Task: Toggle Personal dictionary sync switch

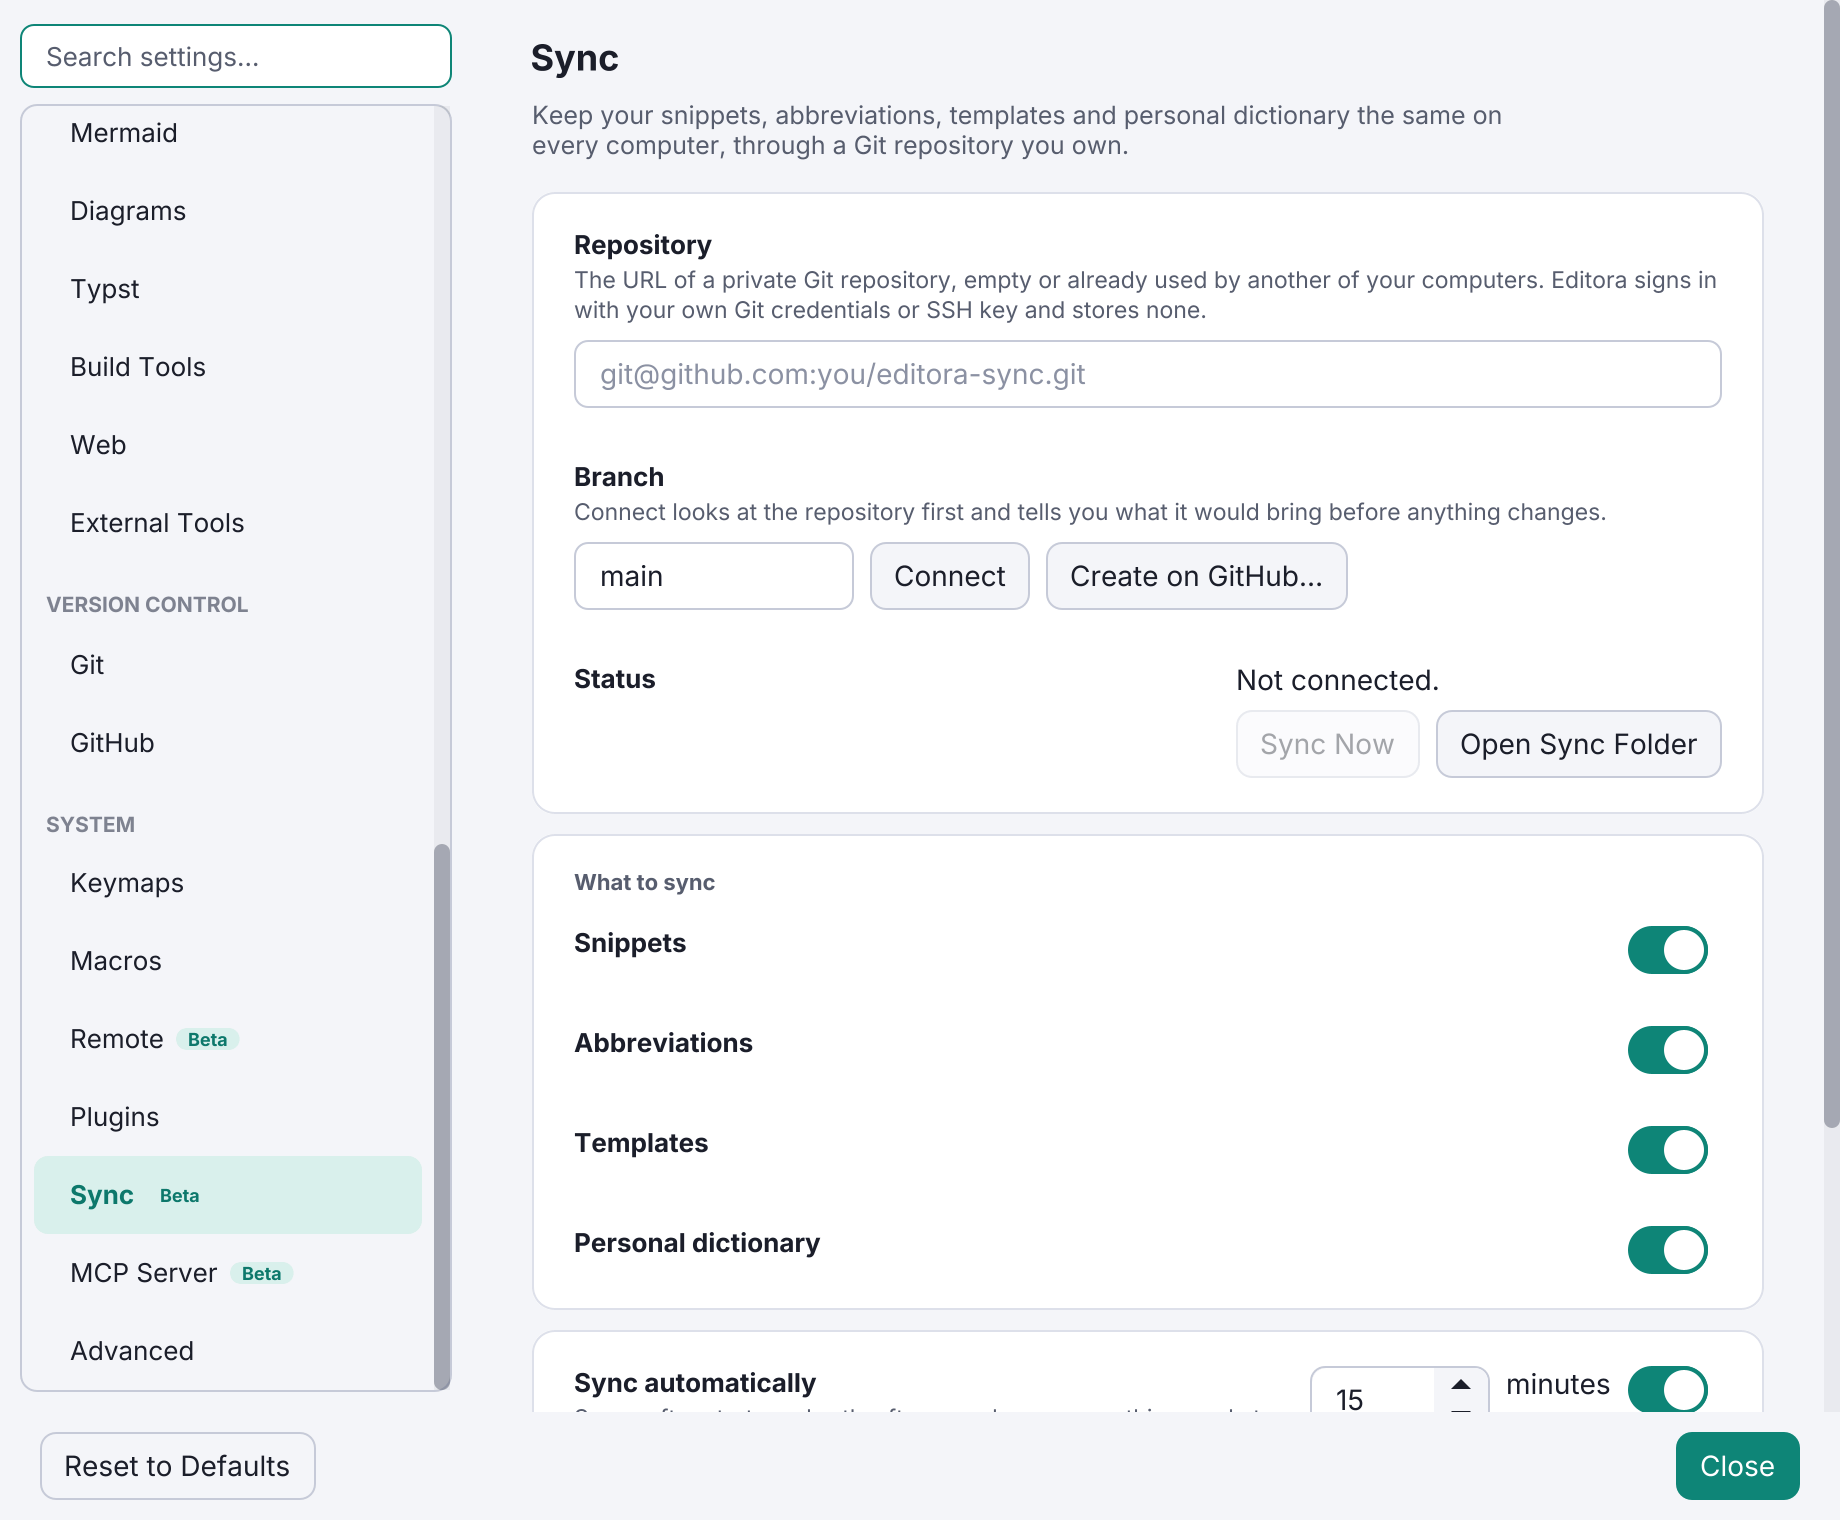Action: (x=1667, y=1250)
